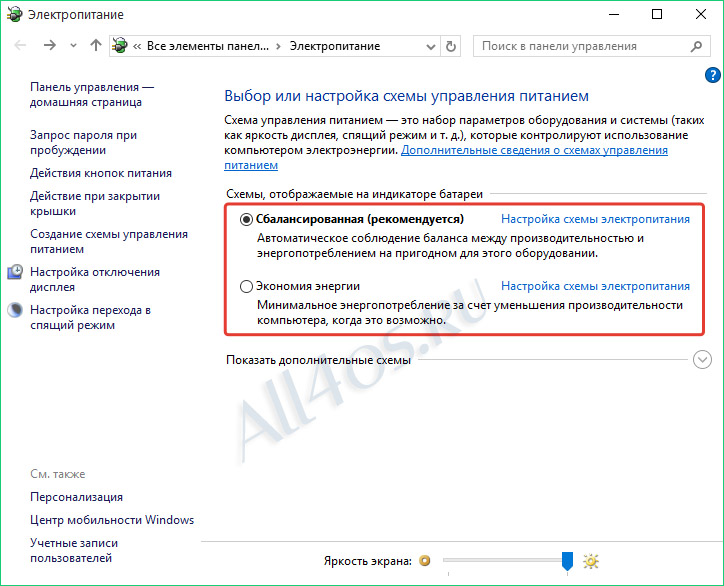Click the magnifier search icon
The height and width of the screenshot is (586, 724).
[696, 46]
